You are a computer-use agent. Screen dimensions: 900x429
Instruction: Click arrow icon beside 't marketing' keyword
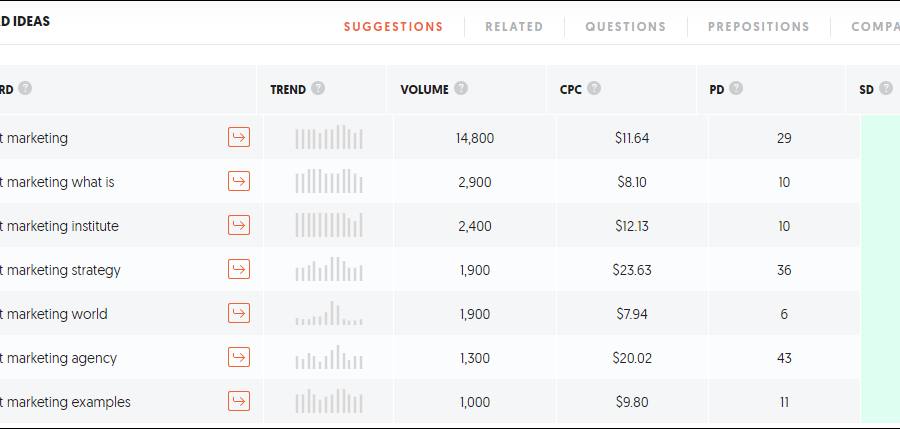(239, 138)
